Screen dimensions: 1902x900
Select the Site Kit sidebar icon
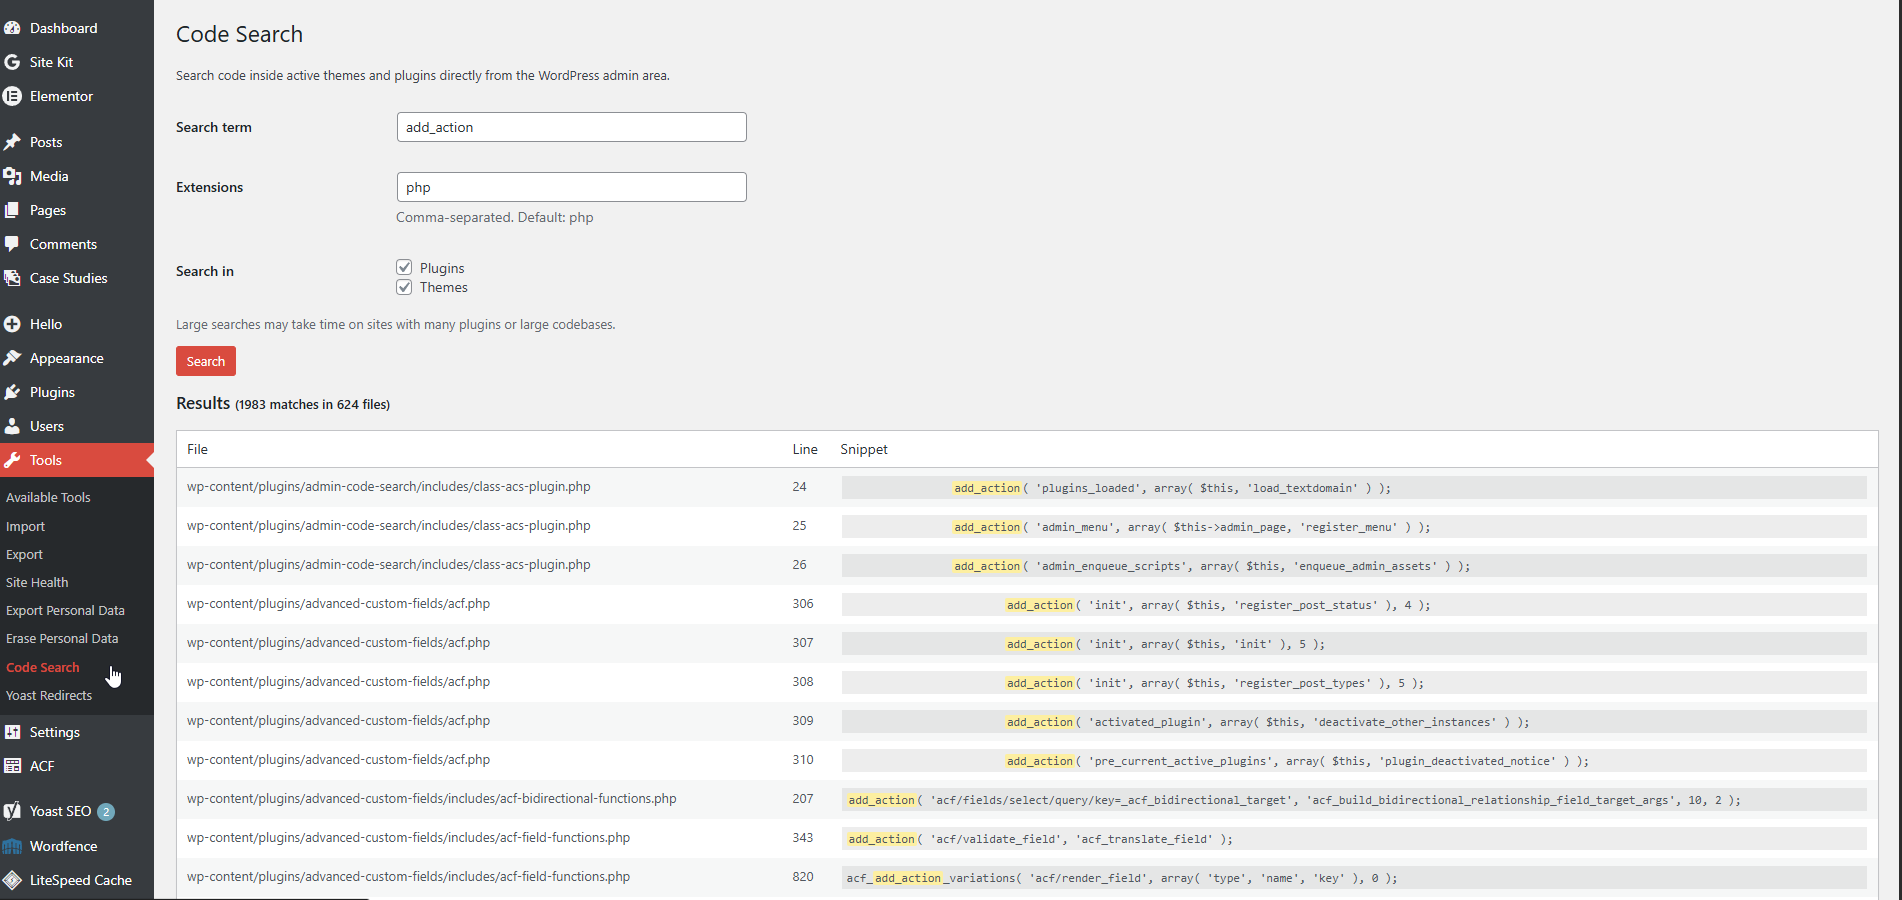pyautogui.click(x=12, y=62)
